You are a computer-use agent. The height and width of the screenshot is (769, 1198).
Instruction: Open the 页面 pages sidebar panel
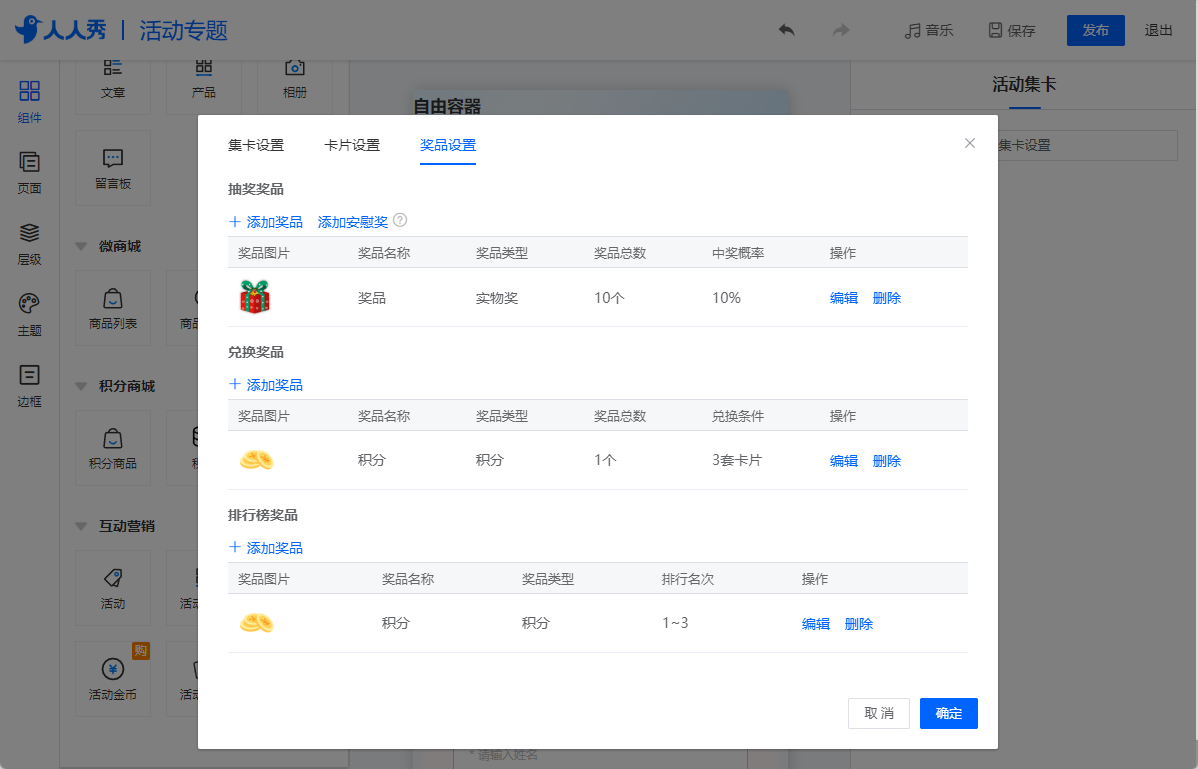tap(29, 173)
